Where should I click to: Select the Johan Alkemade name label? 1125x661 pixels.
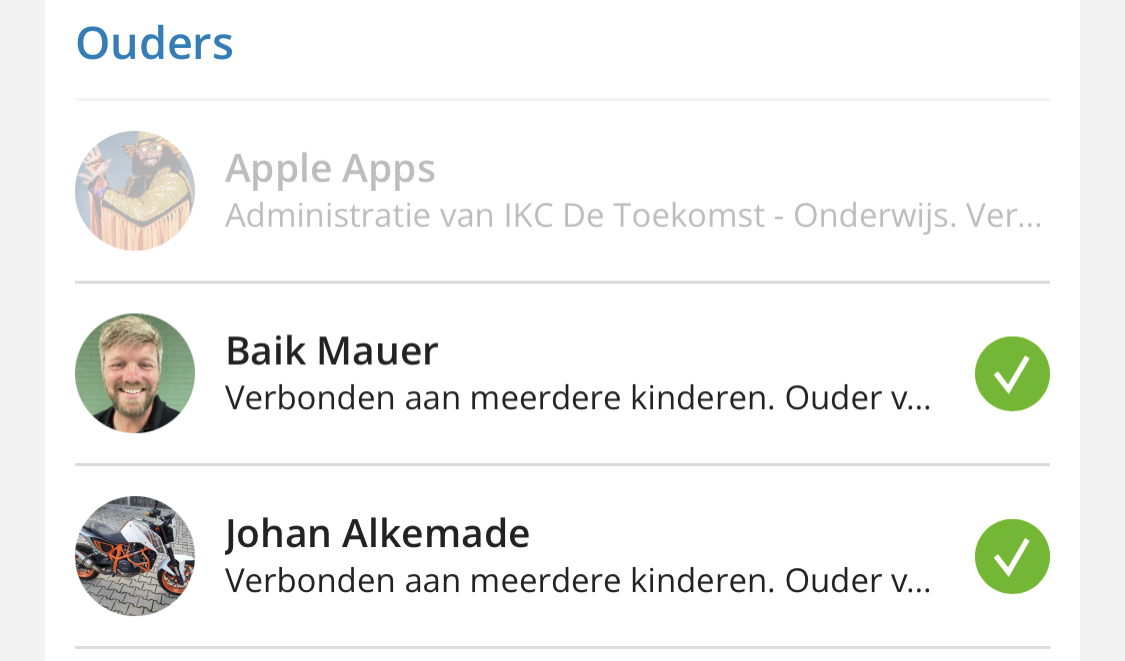pyautogui.click(x=377, y=534)
